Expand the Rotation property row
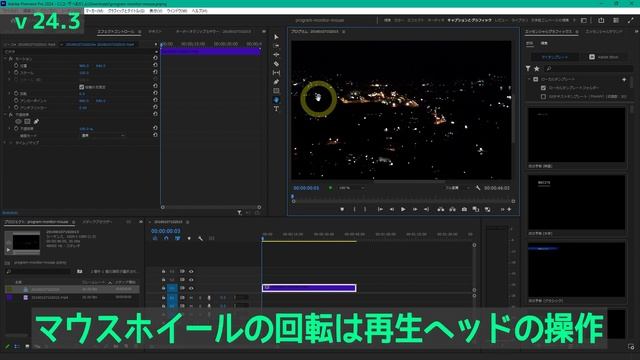The width and height of the screenshot is (640, 360). coord(10,93)
